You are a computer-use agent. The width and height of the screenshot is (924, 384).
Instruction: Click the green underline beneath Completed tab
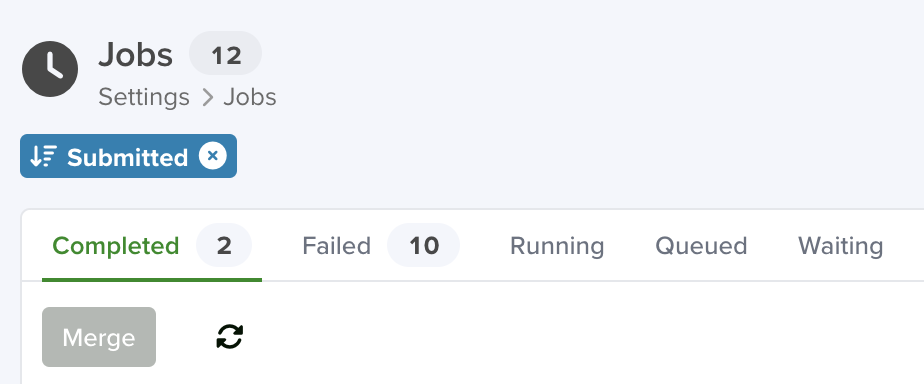click(152, 280)
